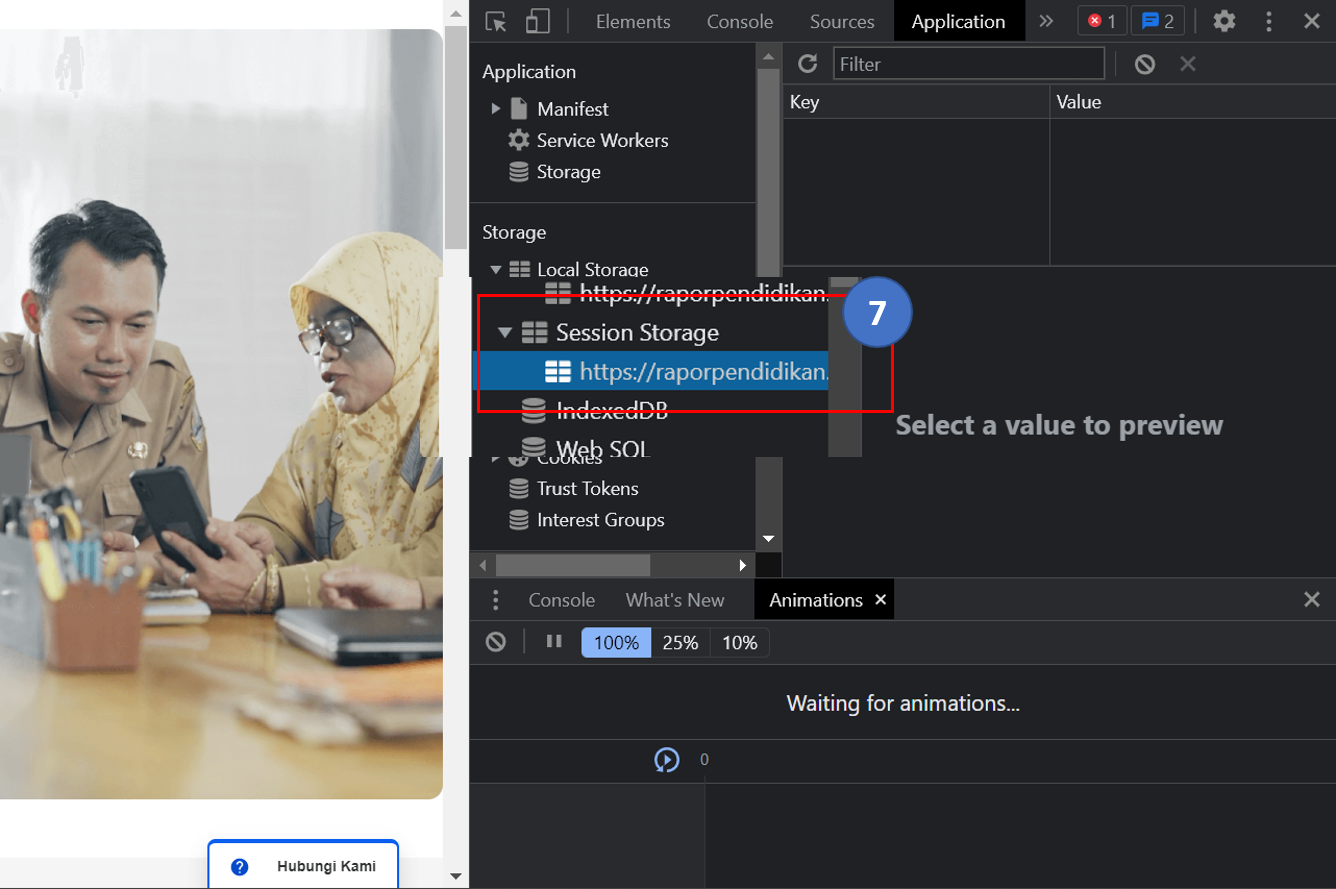Open Web SQL in storage tree
1336x889 pixels.
pos(602,448)
